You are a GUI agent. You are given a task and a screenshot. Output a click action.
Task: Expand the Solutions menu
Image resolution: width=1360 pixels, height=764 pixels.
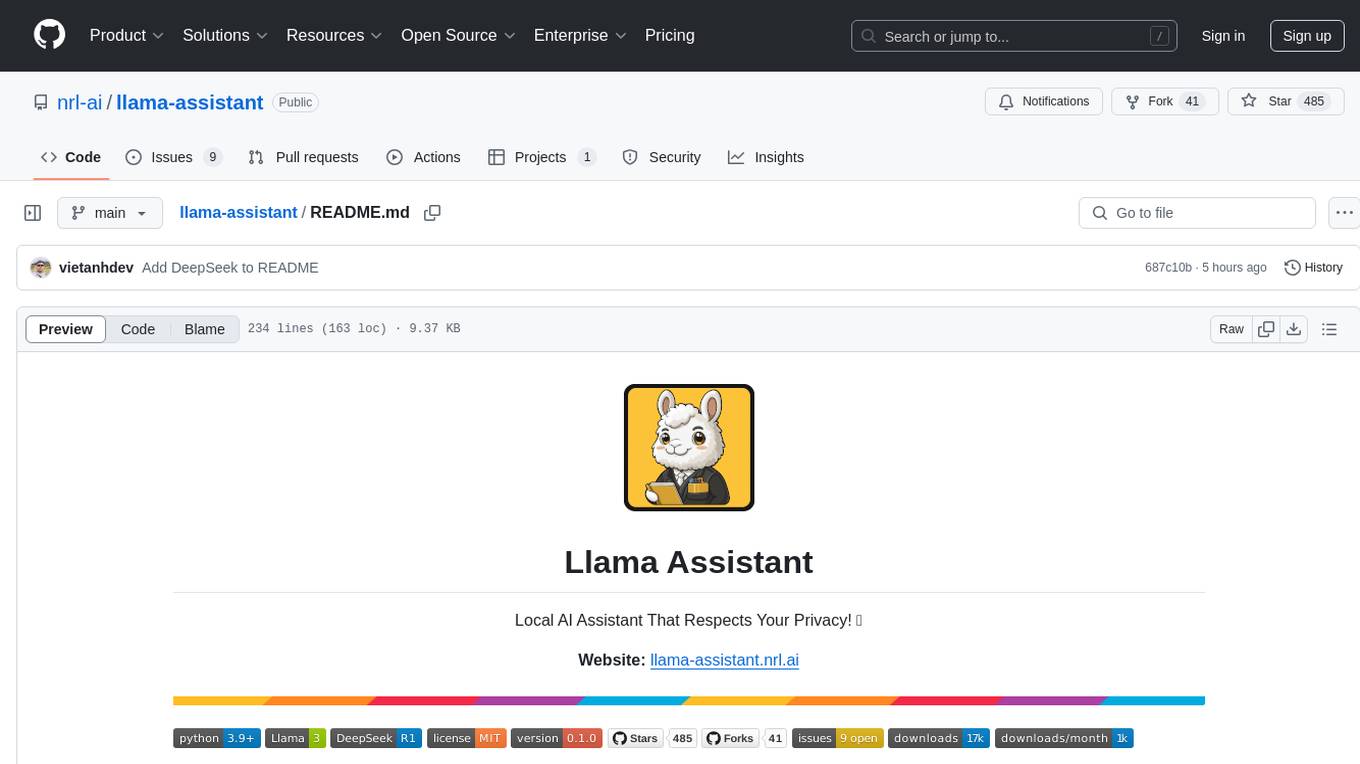pos(225,35)
